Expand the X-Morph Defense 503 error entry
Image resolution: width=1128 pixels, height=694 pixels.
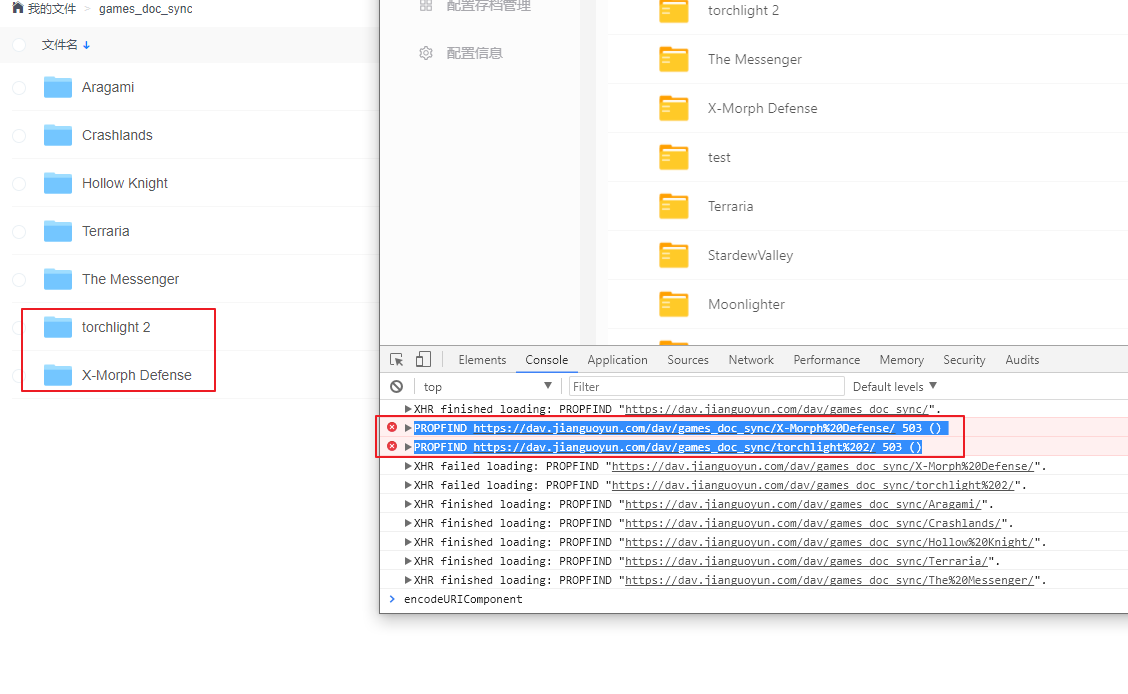[x=406, y=427]
